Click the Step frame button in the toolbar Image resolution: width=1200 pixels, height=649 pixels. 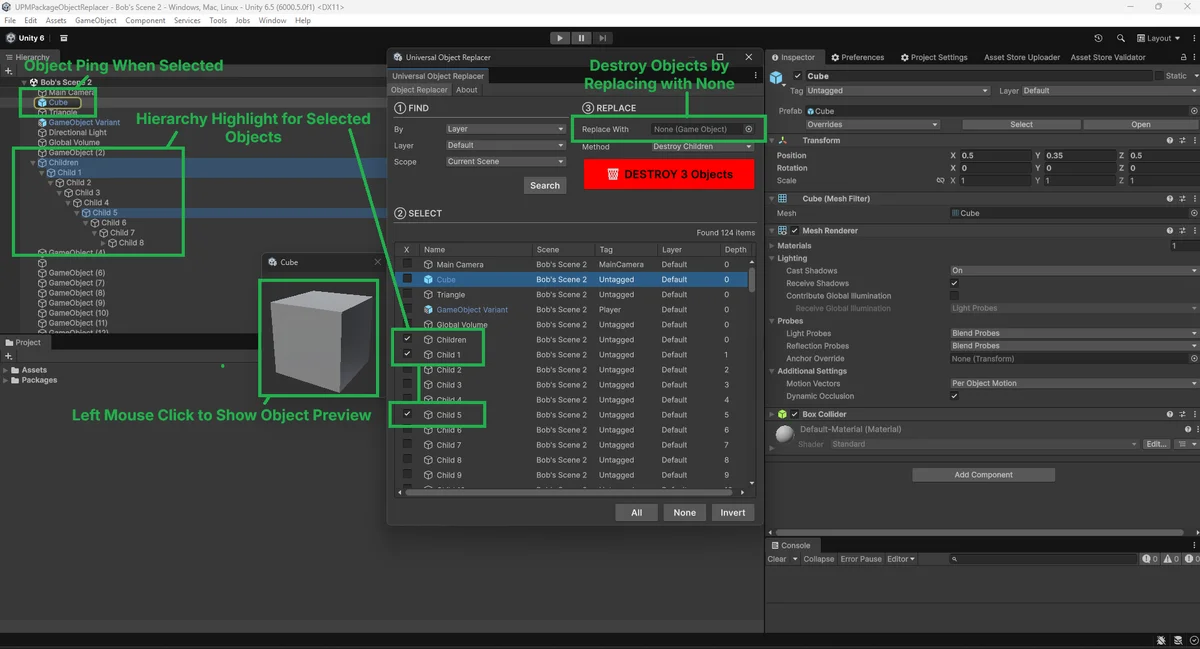600,38
